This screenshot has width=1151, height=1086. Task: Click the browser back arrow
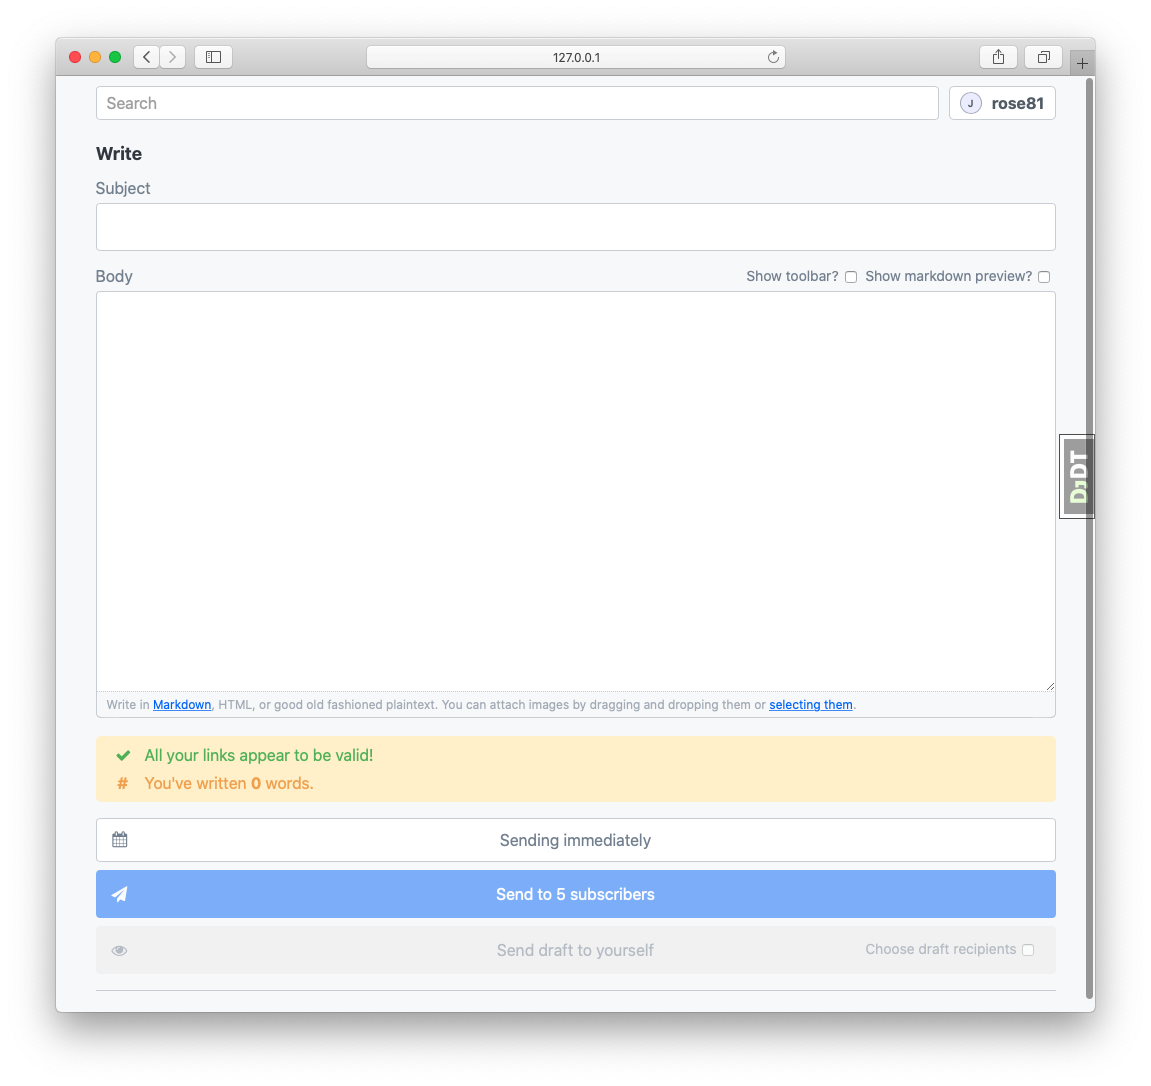point(147,57)
